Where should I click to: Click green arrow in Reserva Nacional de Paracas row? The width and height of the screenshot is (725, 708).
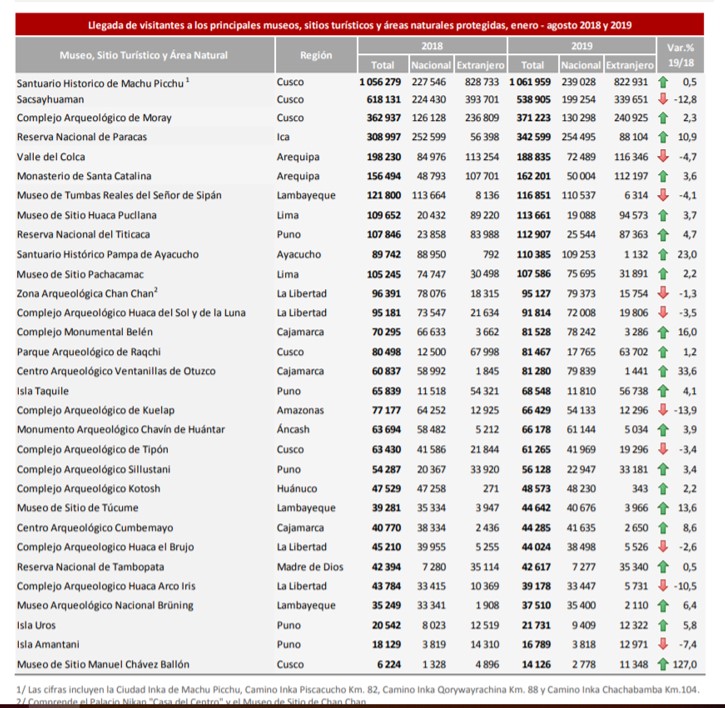[x=663, y=137]
